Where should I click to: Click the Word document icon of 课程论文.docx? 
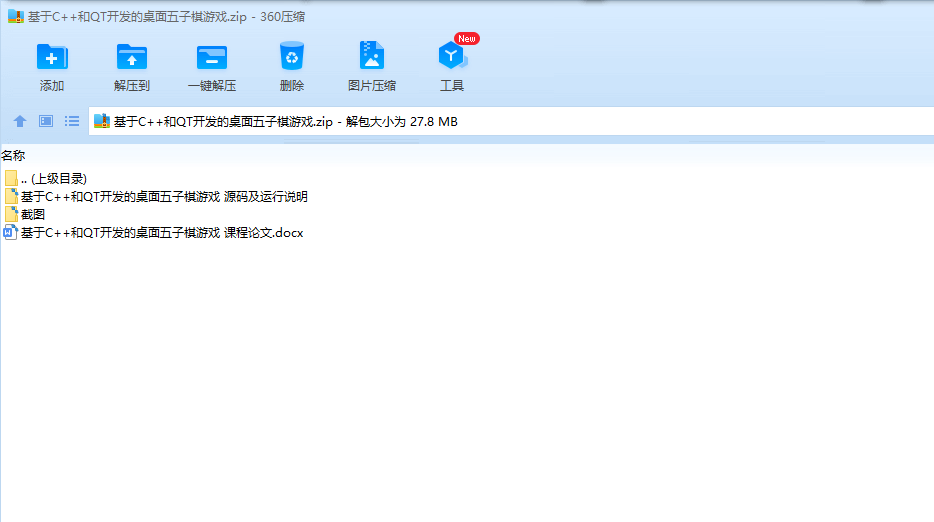tap(10, 232)
